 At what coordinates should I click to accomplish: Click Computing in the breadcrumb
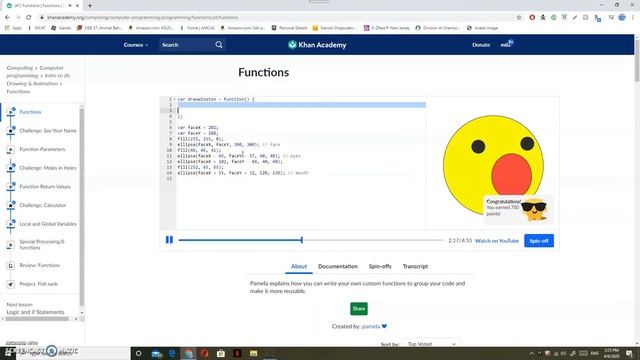[x=20, y=68]
